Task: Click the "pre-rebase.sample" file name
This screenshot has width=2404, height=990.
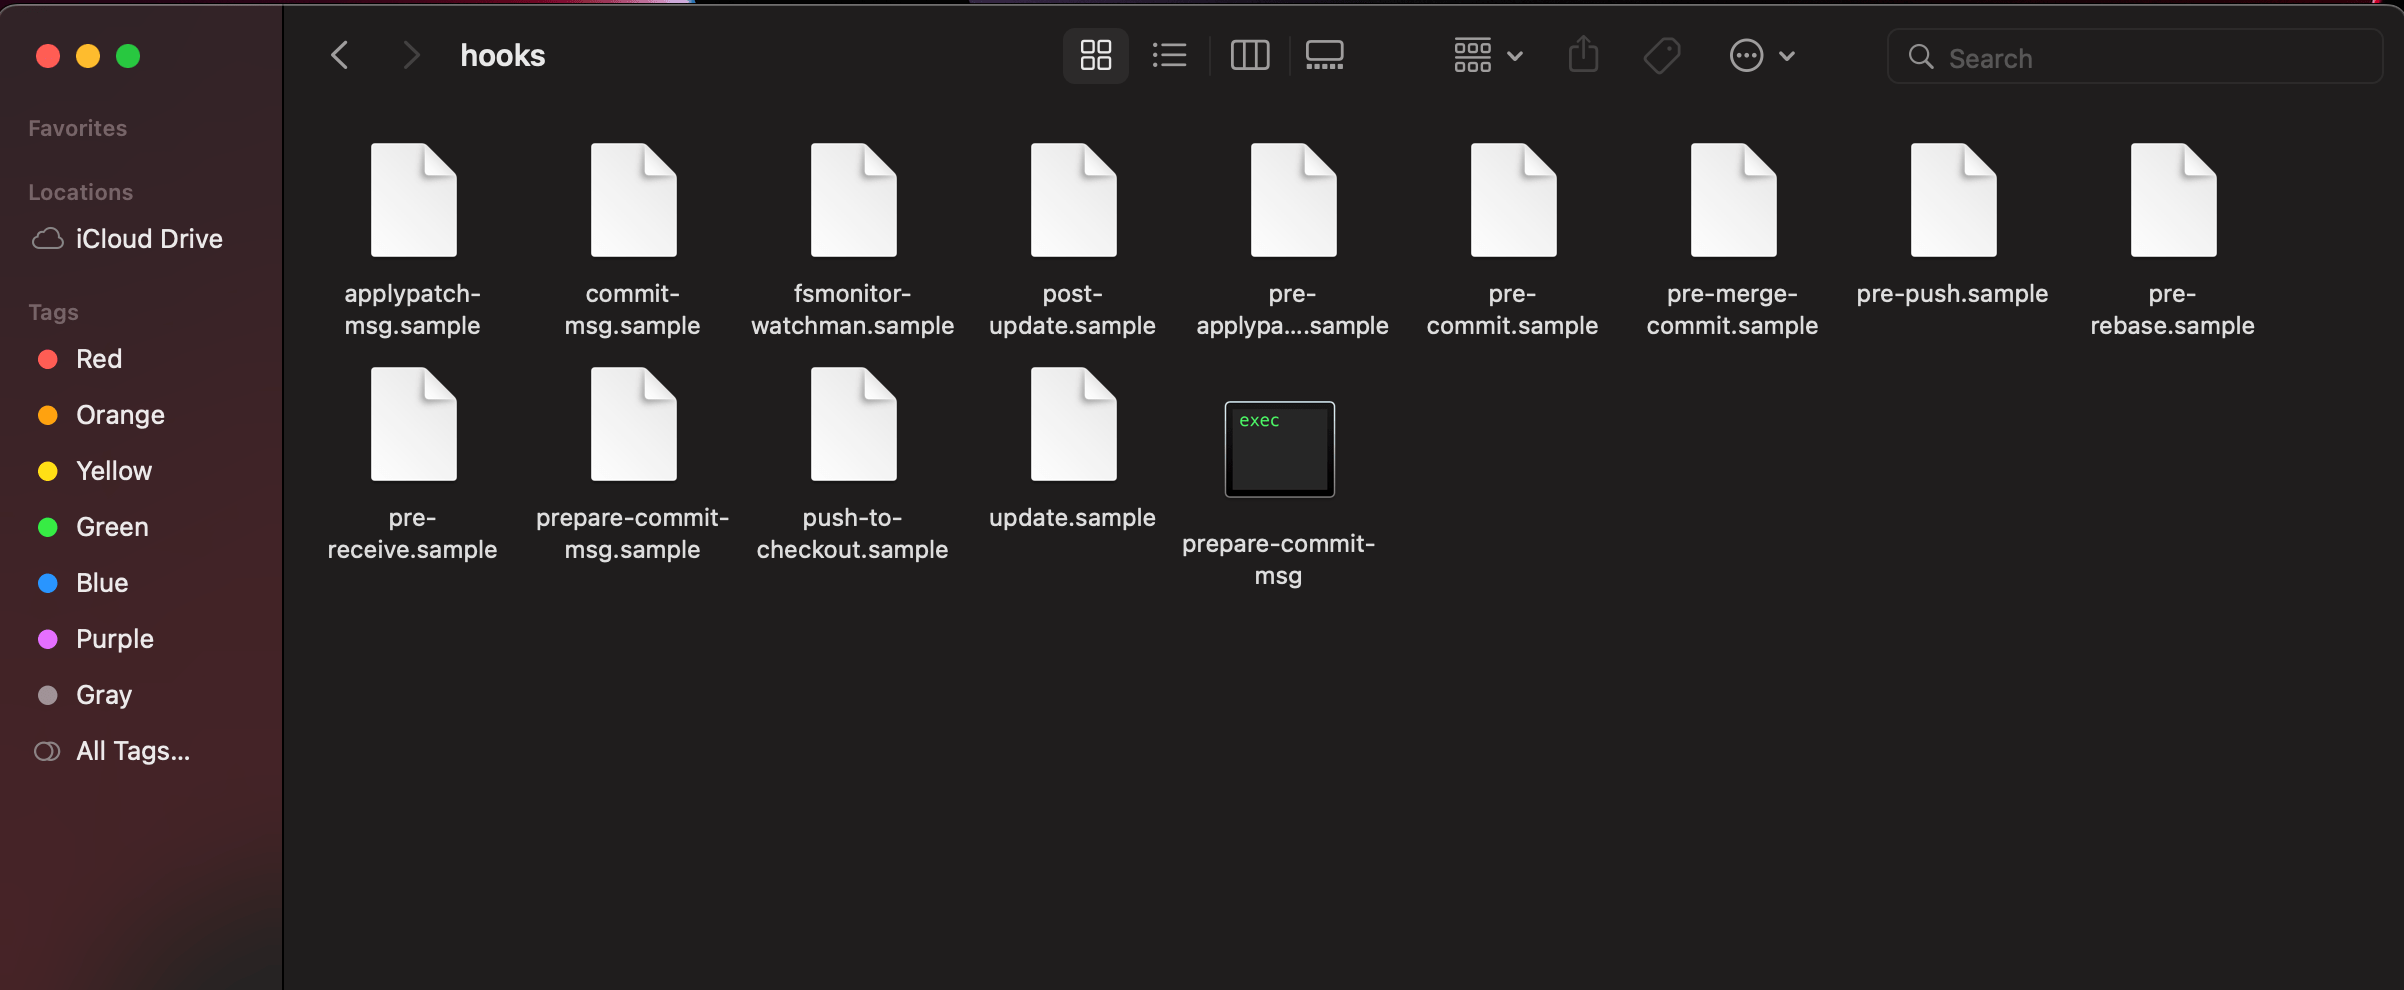Action: coord(2172,310)
